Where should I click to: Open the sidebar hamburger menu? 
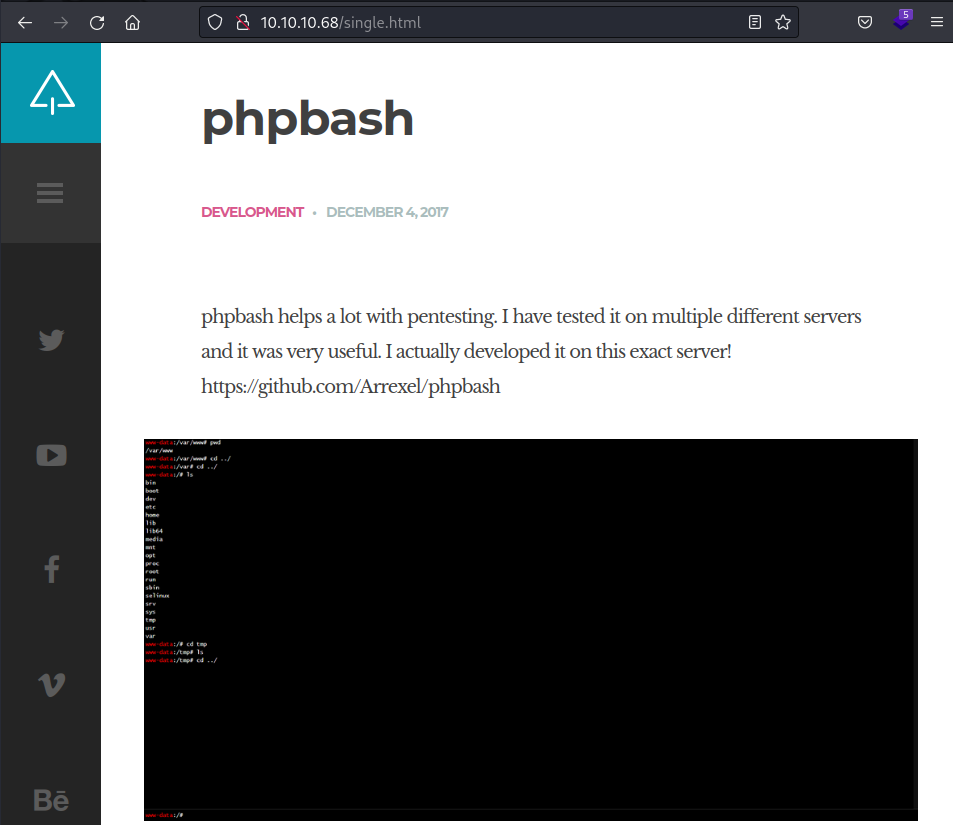tap(50, 193)
